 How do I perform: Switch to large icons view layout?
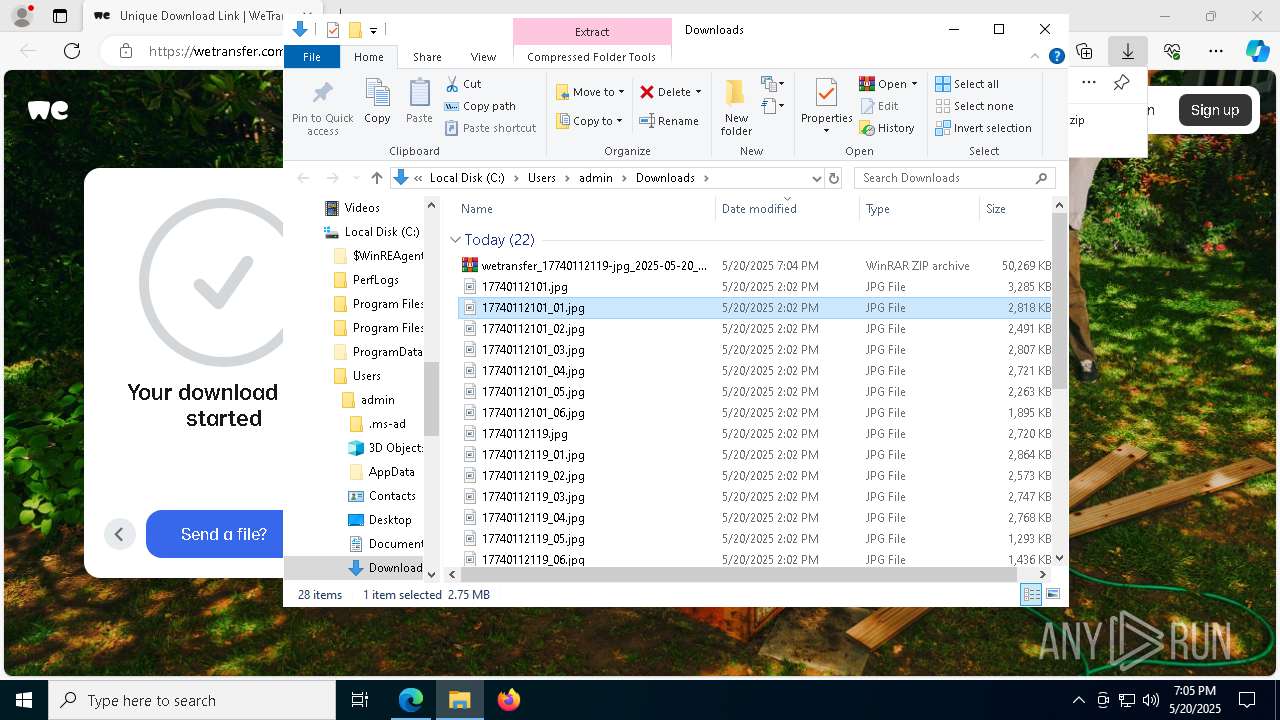pyautogui.click(x=1052, y=595)
